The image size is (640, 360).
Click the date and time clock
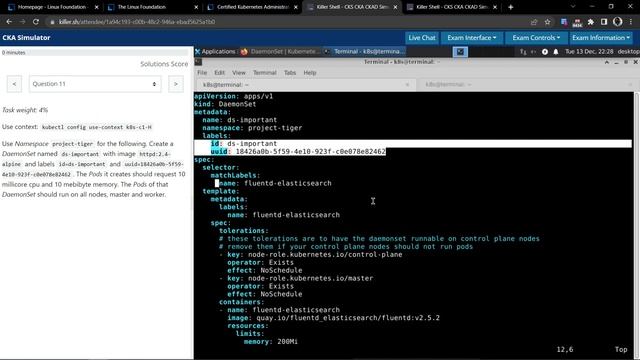tap(589, 51)
